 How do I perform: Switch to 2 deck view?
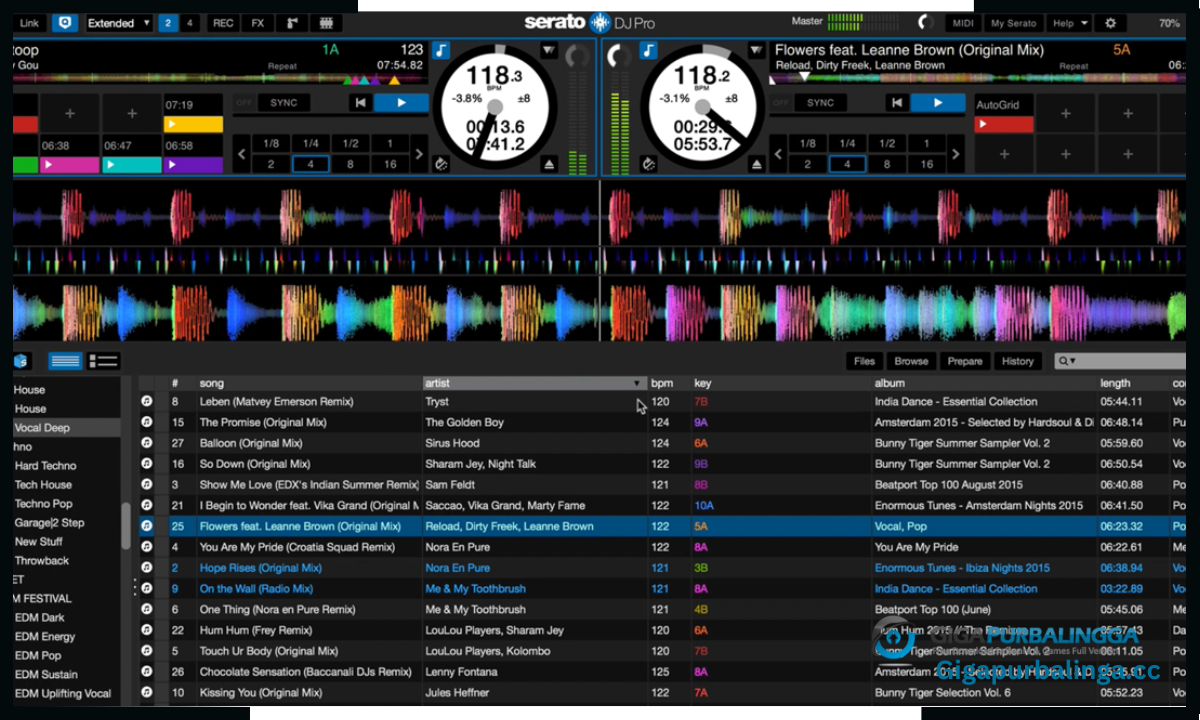pos(168,22)
